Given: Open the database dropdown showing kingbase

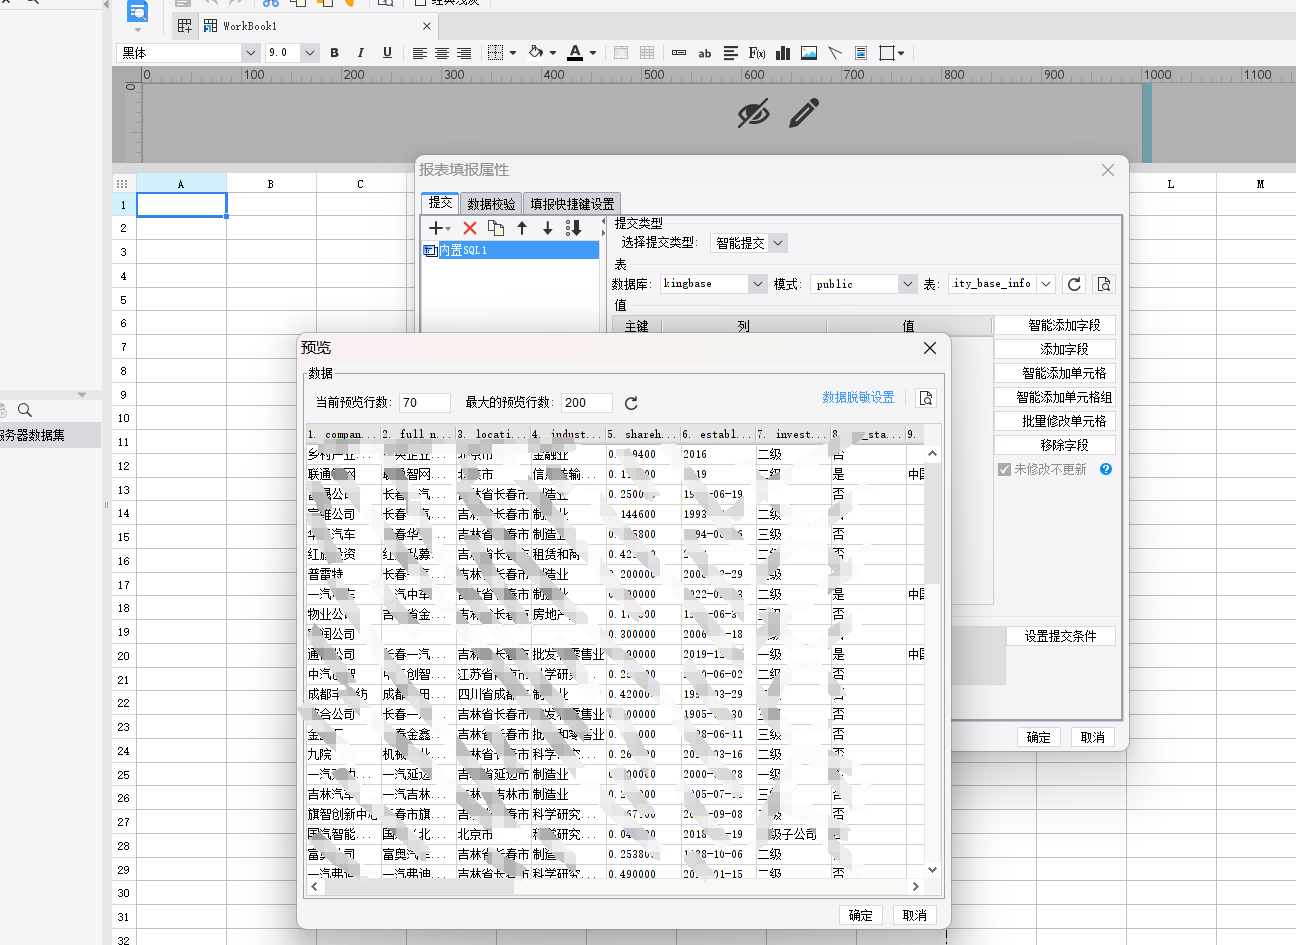Looking at the screenshot, I should [x=713, y=284].
